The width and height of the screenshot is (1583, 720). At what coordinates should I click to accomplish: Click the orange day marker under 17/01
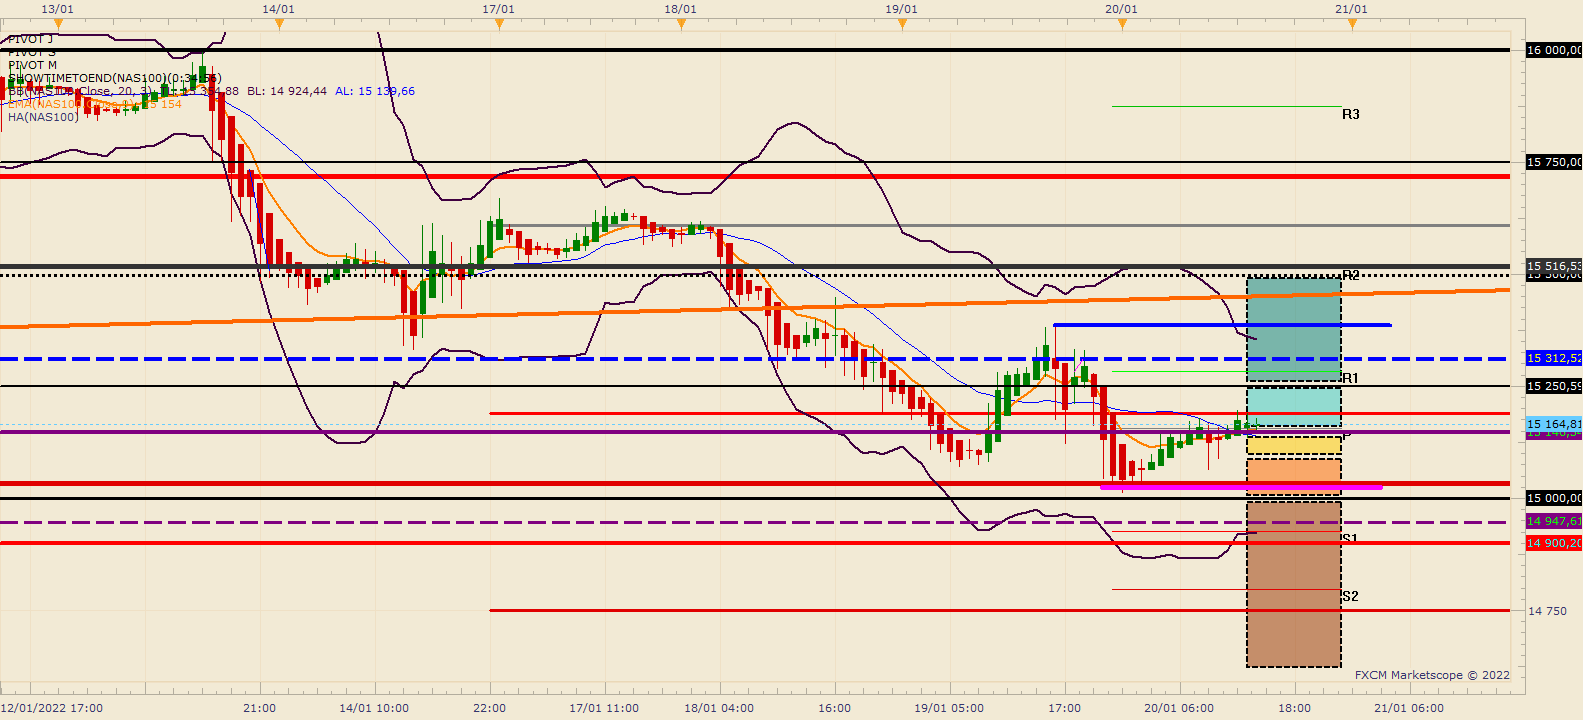(499, 23)
